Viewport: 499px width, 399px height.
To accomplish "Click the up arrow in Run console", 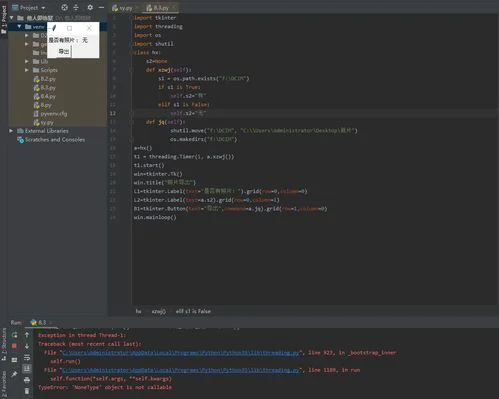I will click(27, 335).
